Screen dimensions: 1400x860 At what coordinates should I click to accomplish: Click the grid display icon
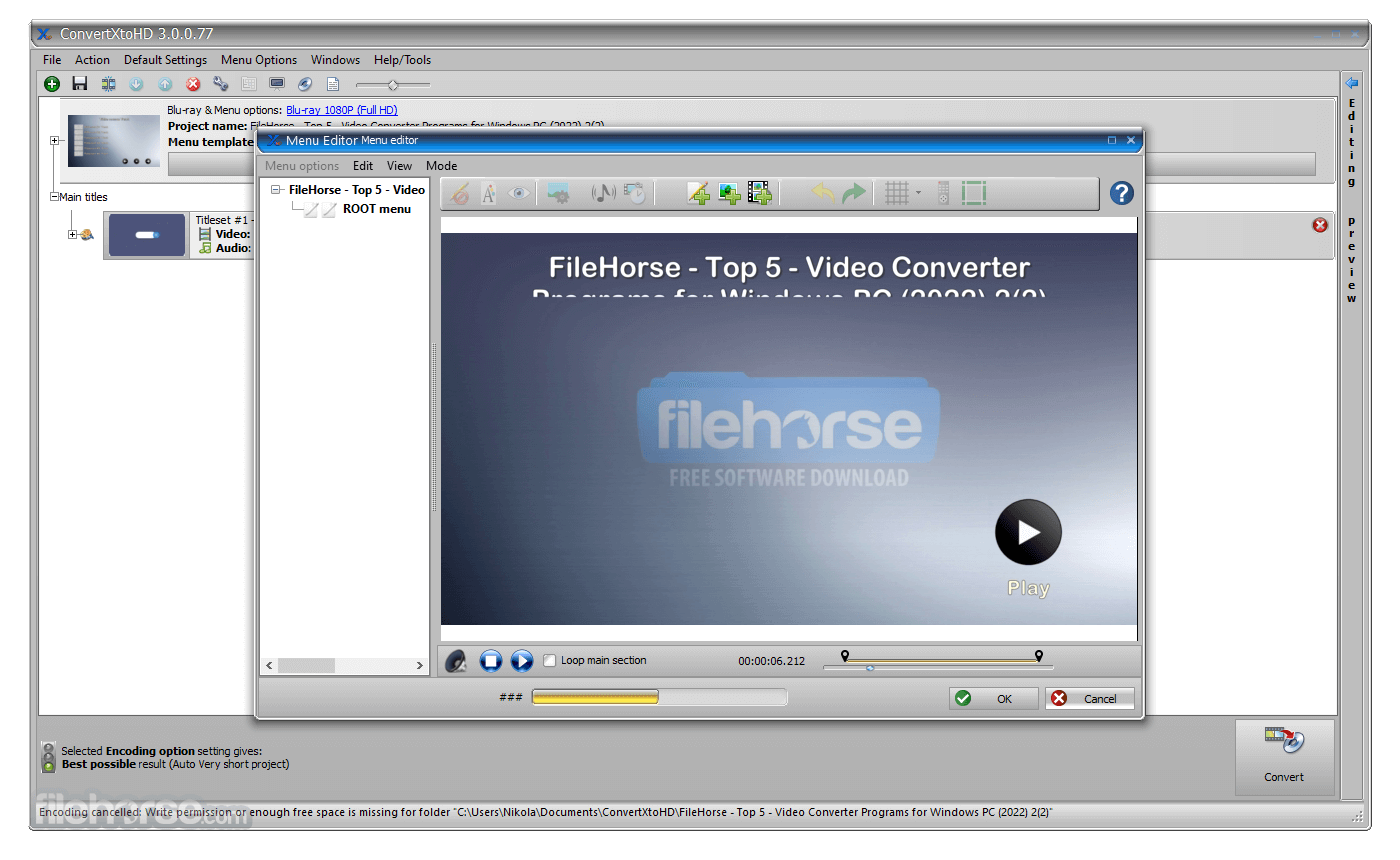(897, 194)
